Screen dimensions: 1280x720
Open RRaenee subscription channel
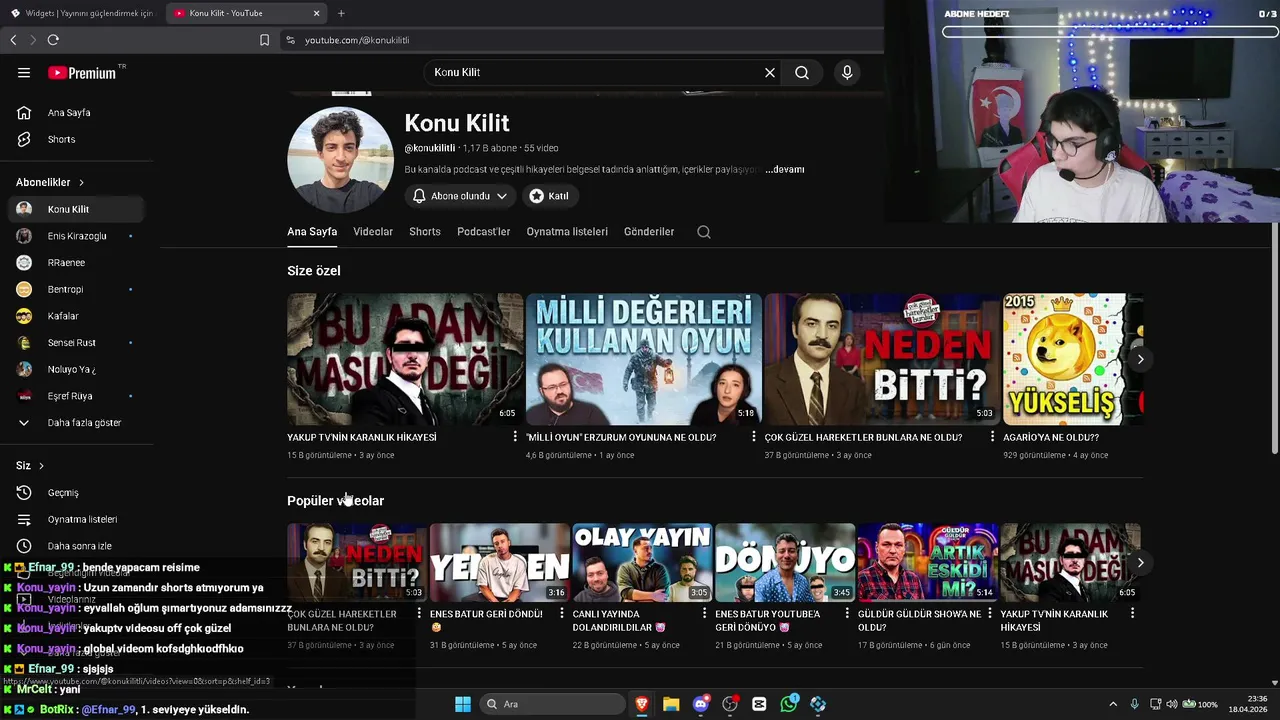(x=77, y=263)
